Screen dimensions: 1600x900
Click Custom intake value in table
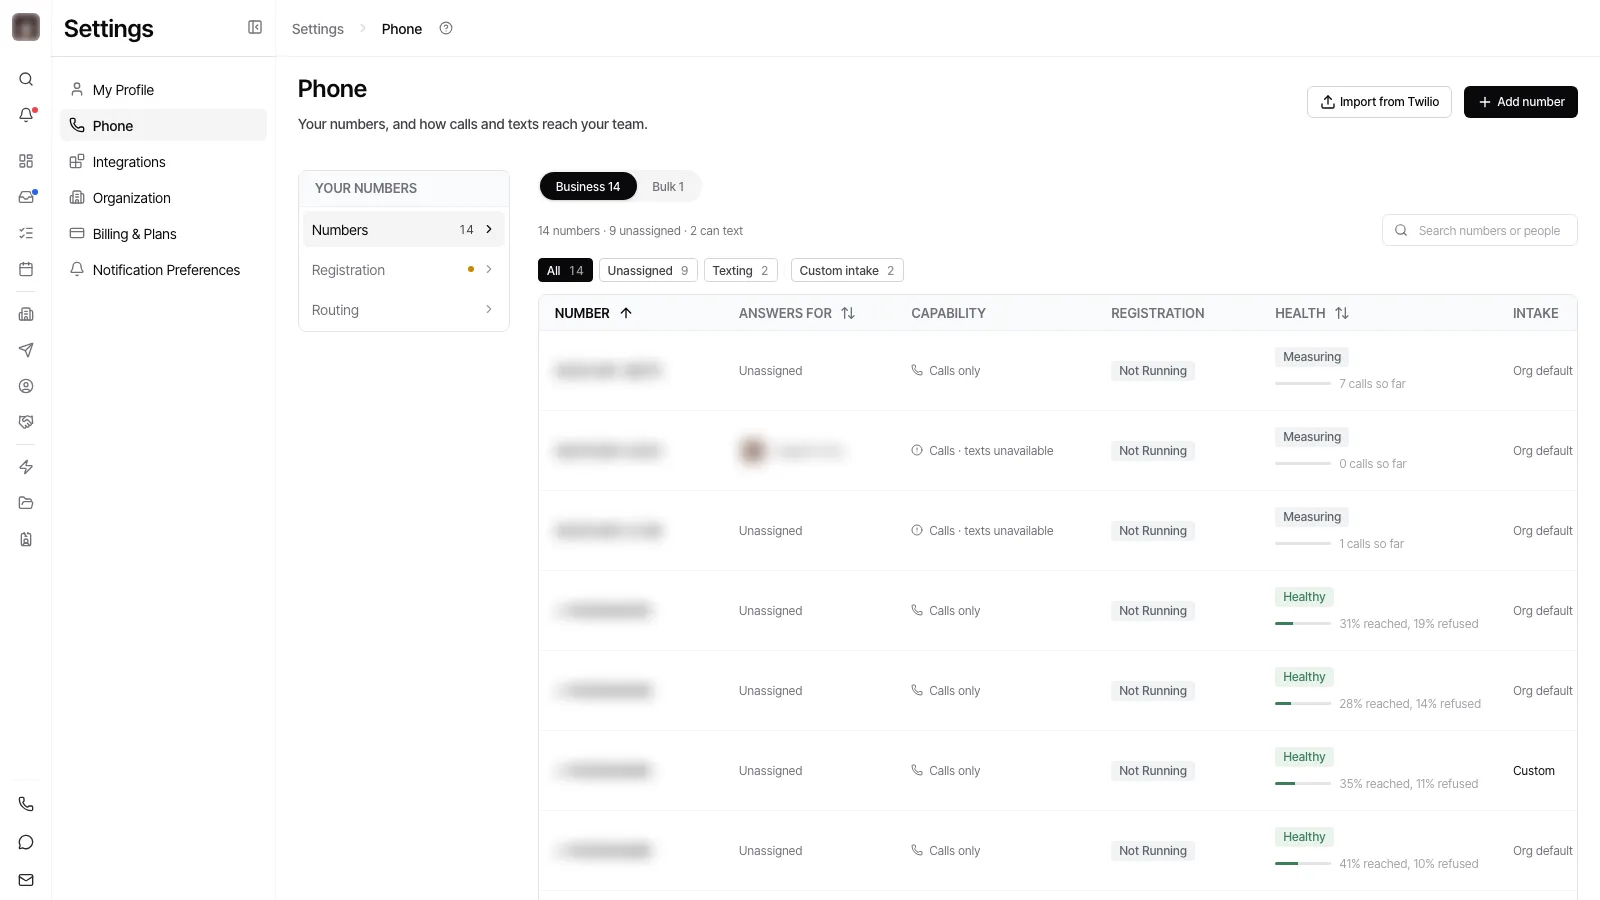pos(1534,771)
